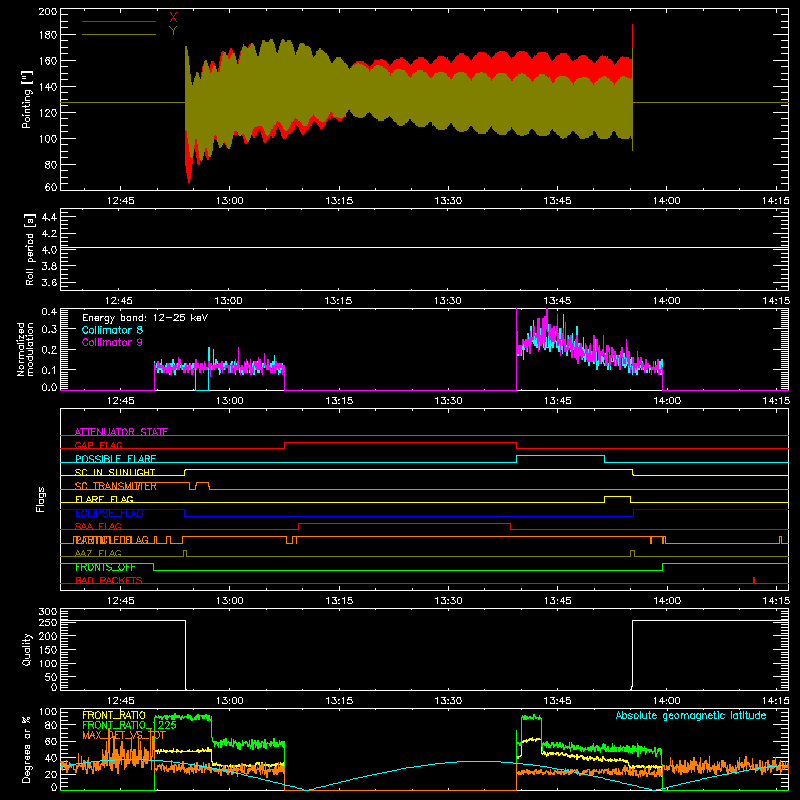Click the ECLIPSE_FLAG label
Viewport: 800px width, 800px height.
pyautogui.click(x=109, y=513)
